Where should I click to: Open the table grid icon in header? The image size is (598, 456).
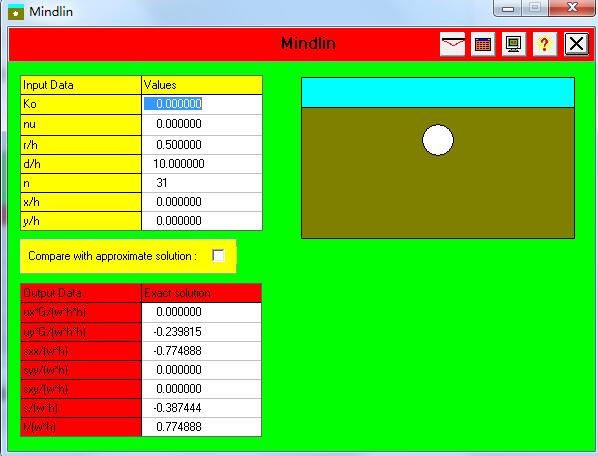point(483,44)
